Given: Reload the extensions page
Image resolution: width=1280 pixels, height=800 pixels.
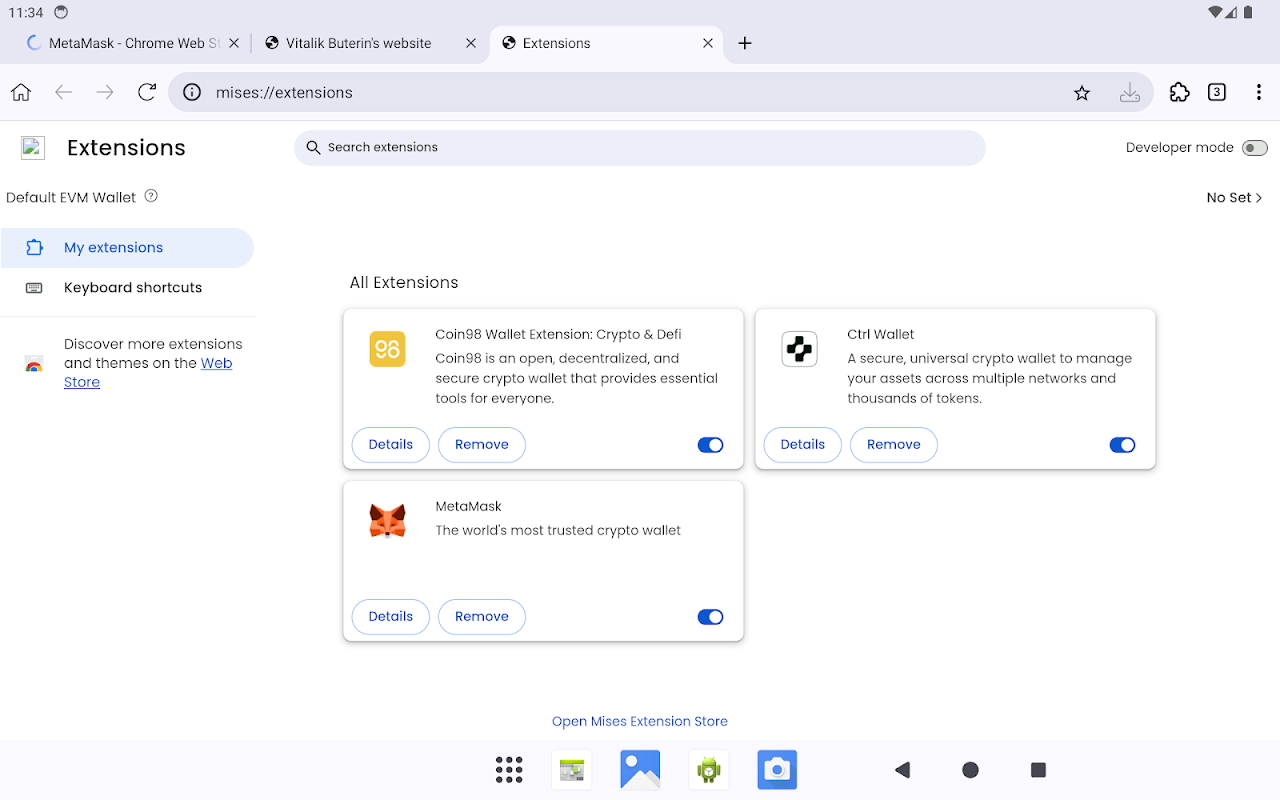Looking at the screenshot, I should [147, 92].
